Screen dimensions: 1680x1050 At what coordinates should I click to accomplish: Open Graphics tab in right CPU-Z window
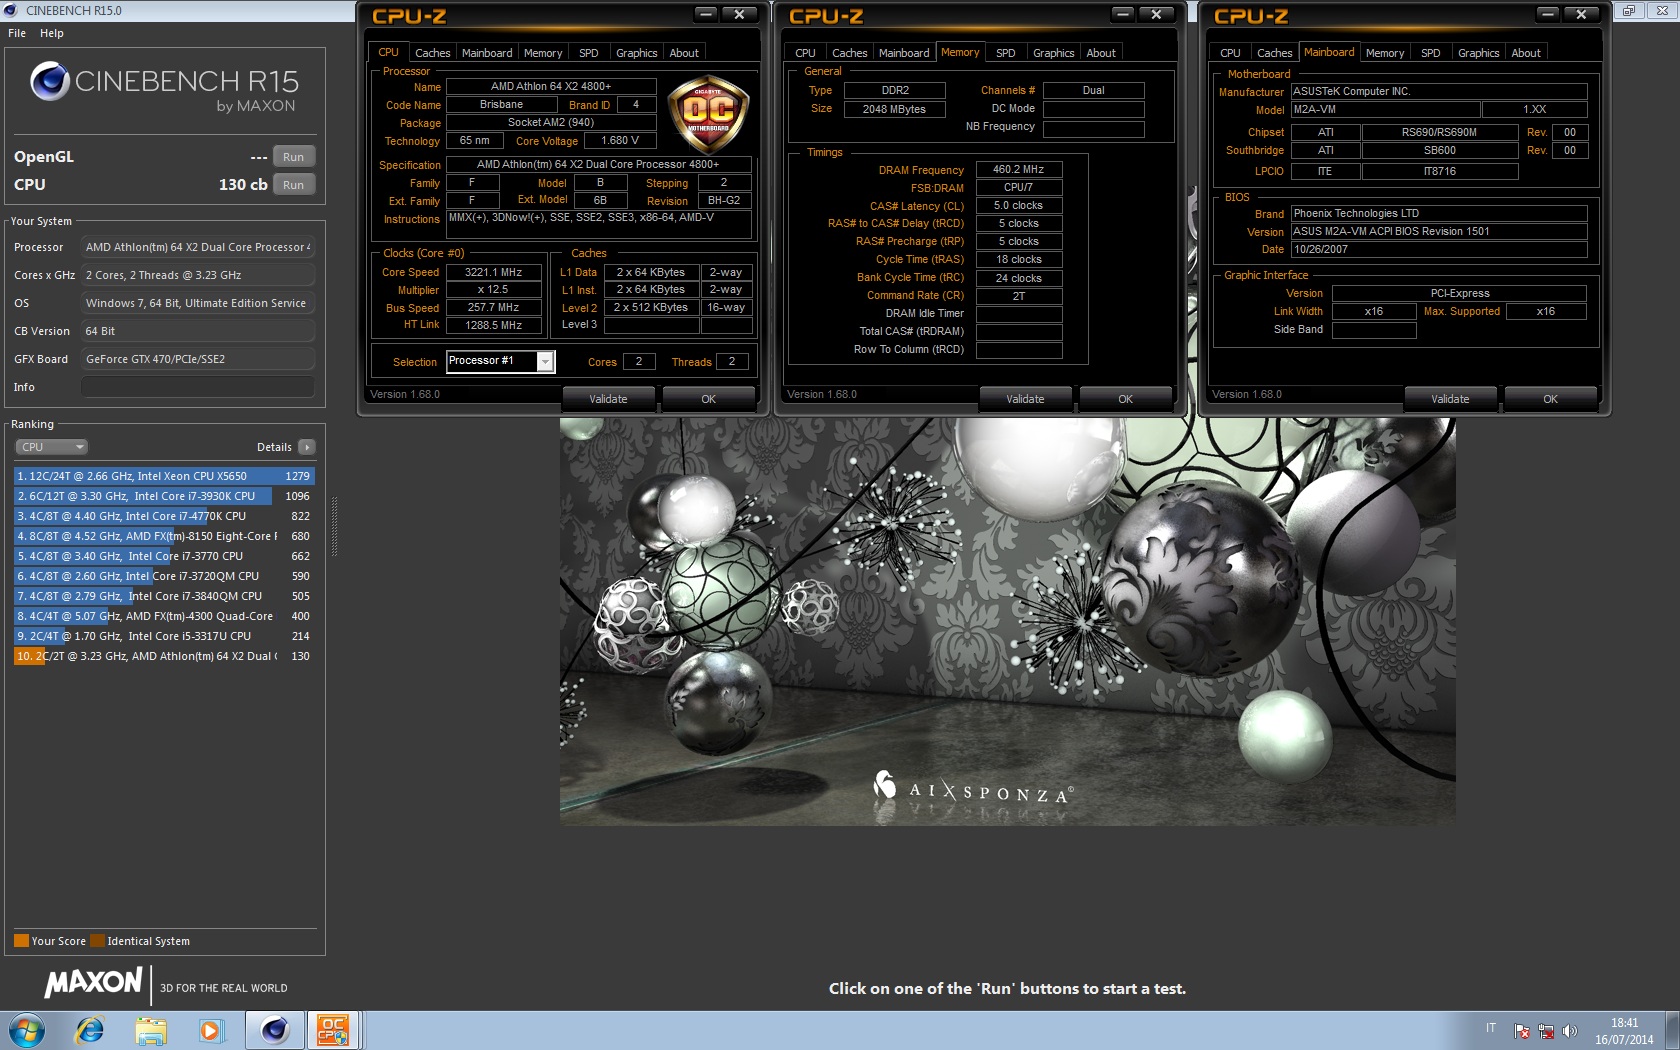coord(1478,53)
